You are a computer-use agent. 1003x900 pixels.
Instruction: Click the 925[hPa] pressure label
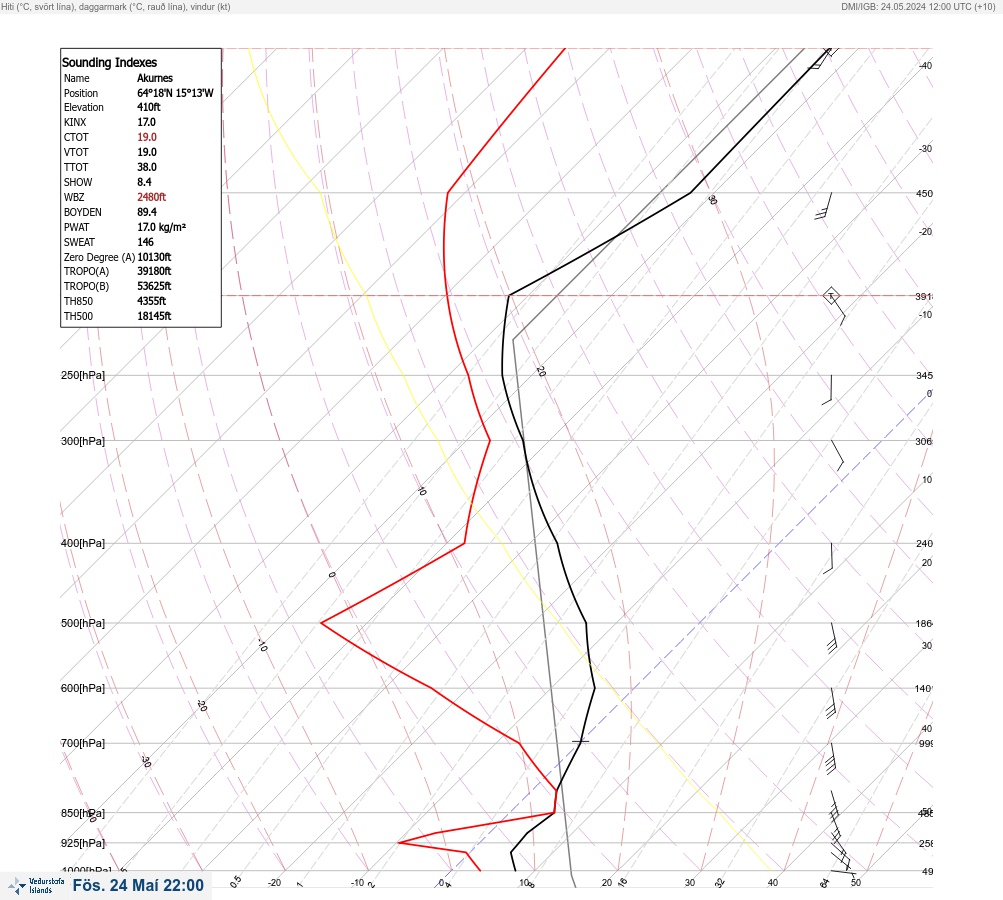coord(83,843)
